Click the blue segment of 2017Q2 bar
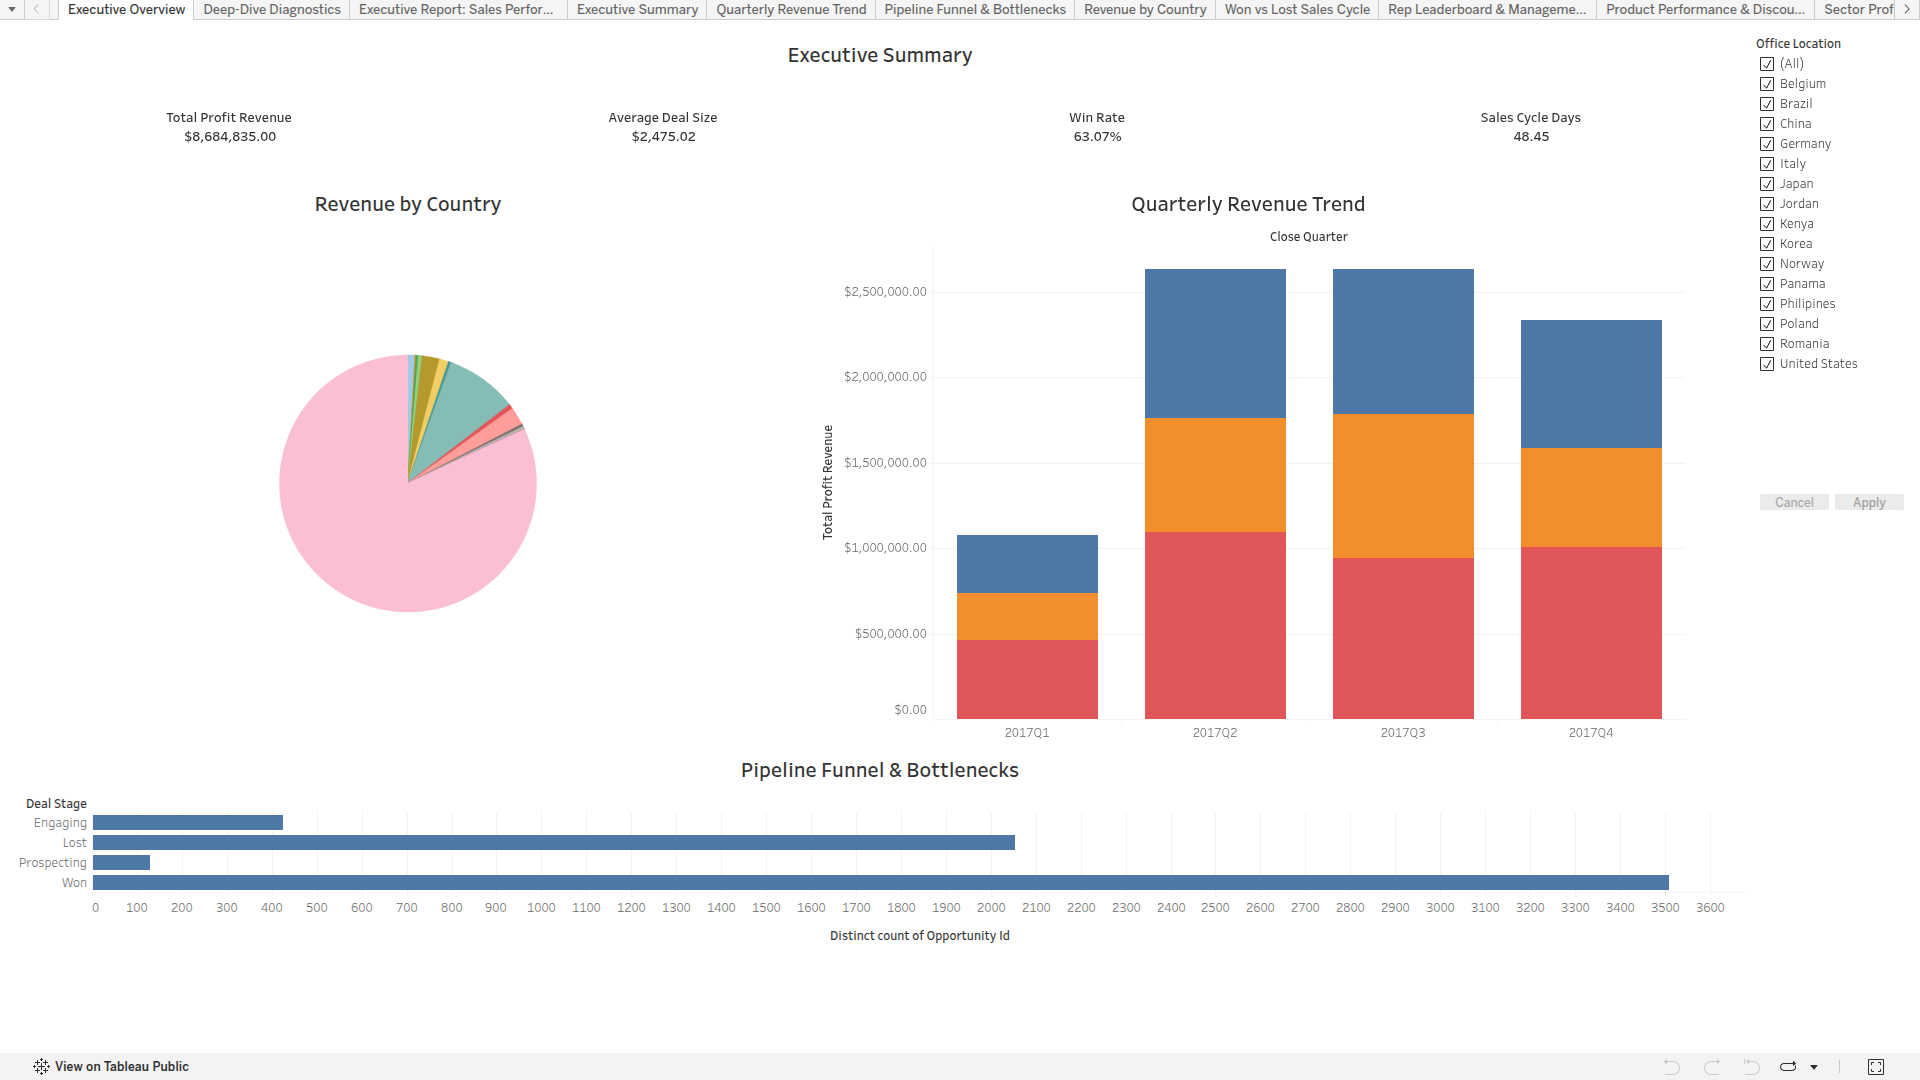 tap(1215, 343)
